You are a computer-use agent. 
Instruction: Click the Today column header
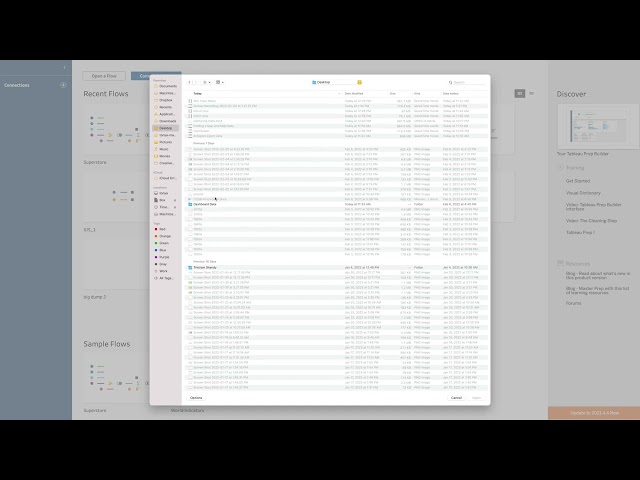tap(198, 93)
